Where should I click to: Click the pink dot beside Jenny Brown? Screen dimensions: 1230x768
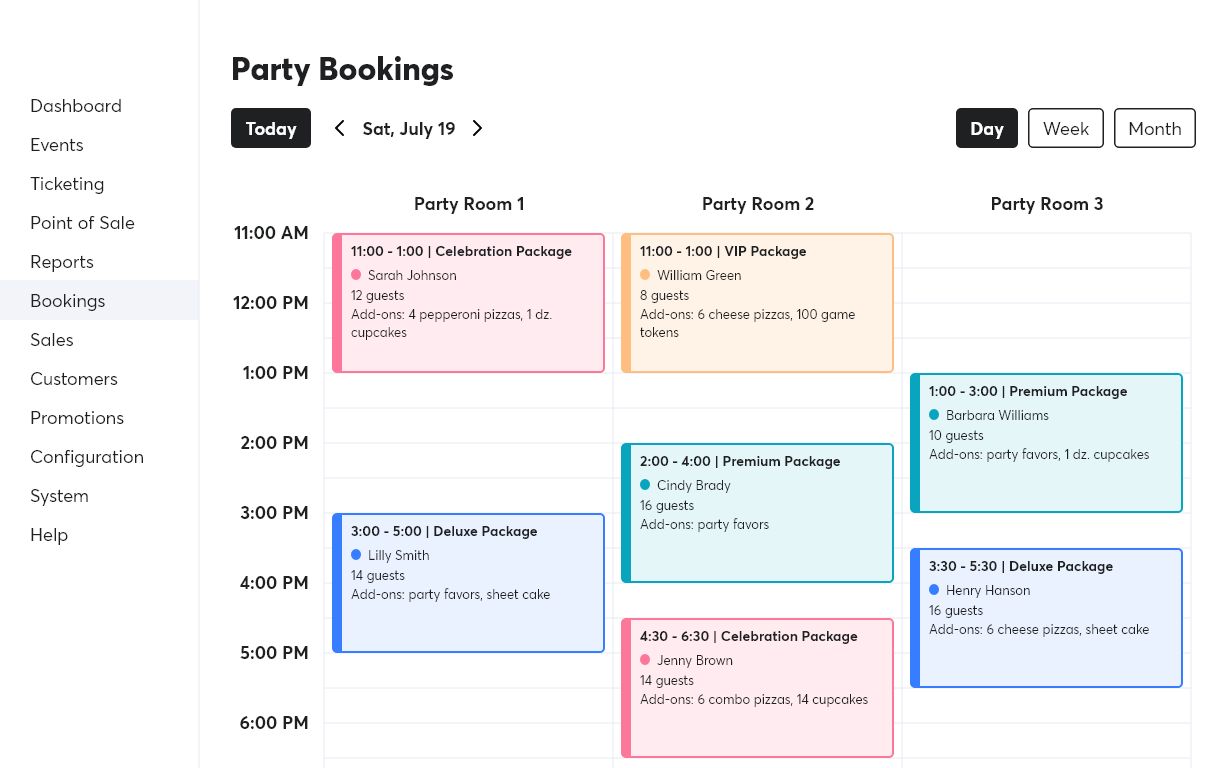click(645, 660)
